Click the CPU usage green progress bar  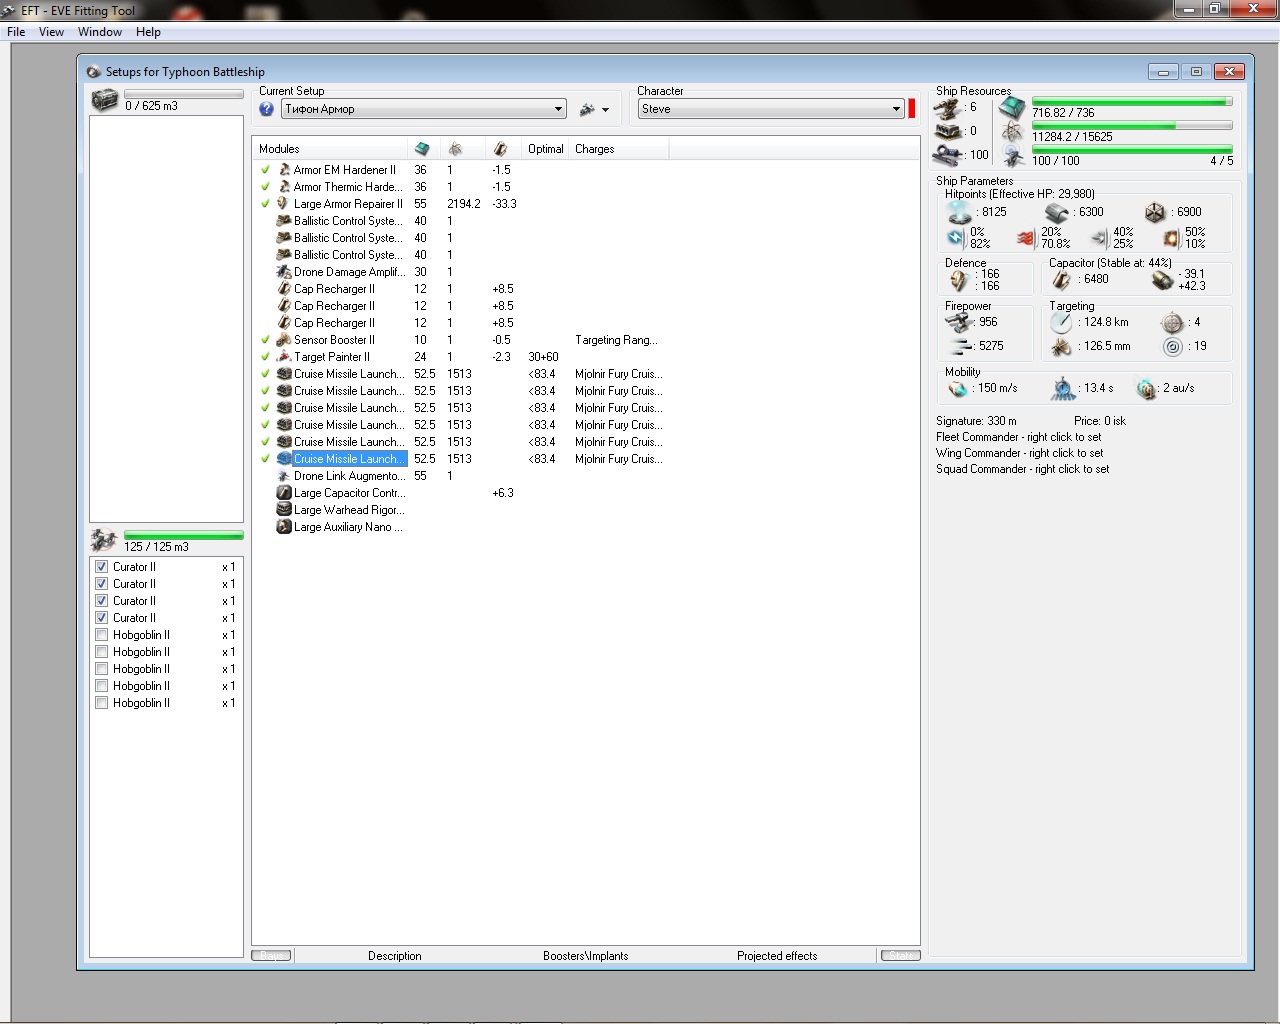coord(1132,101)
